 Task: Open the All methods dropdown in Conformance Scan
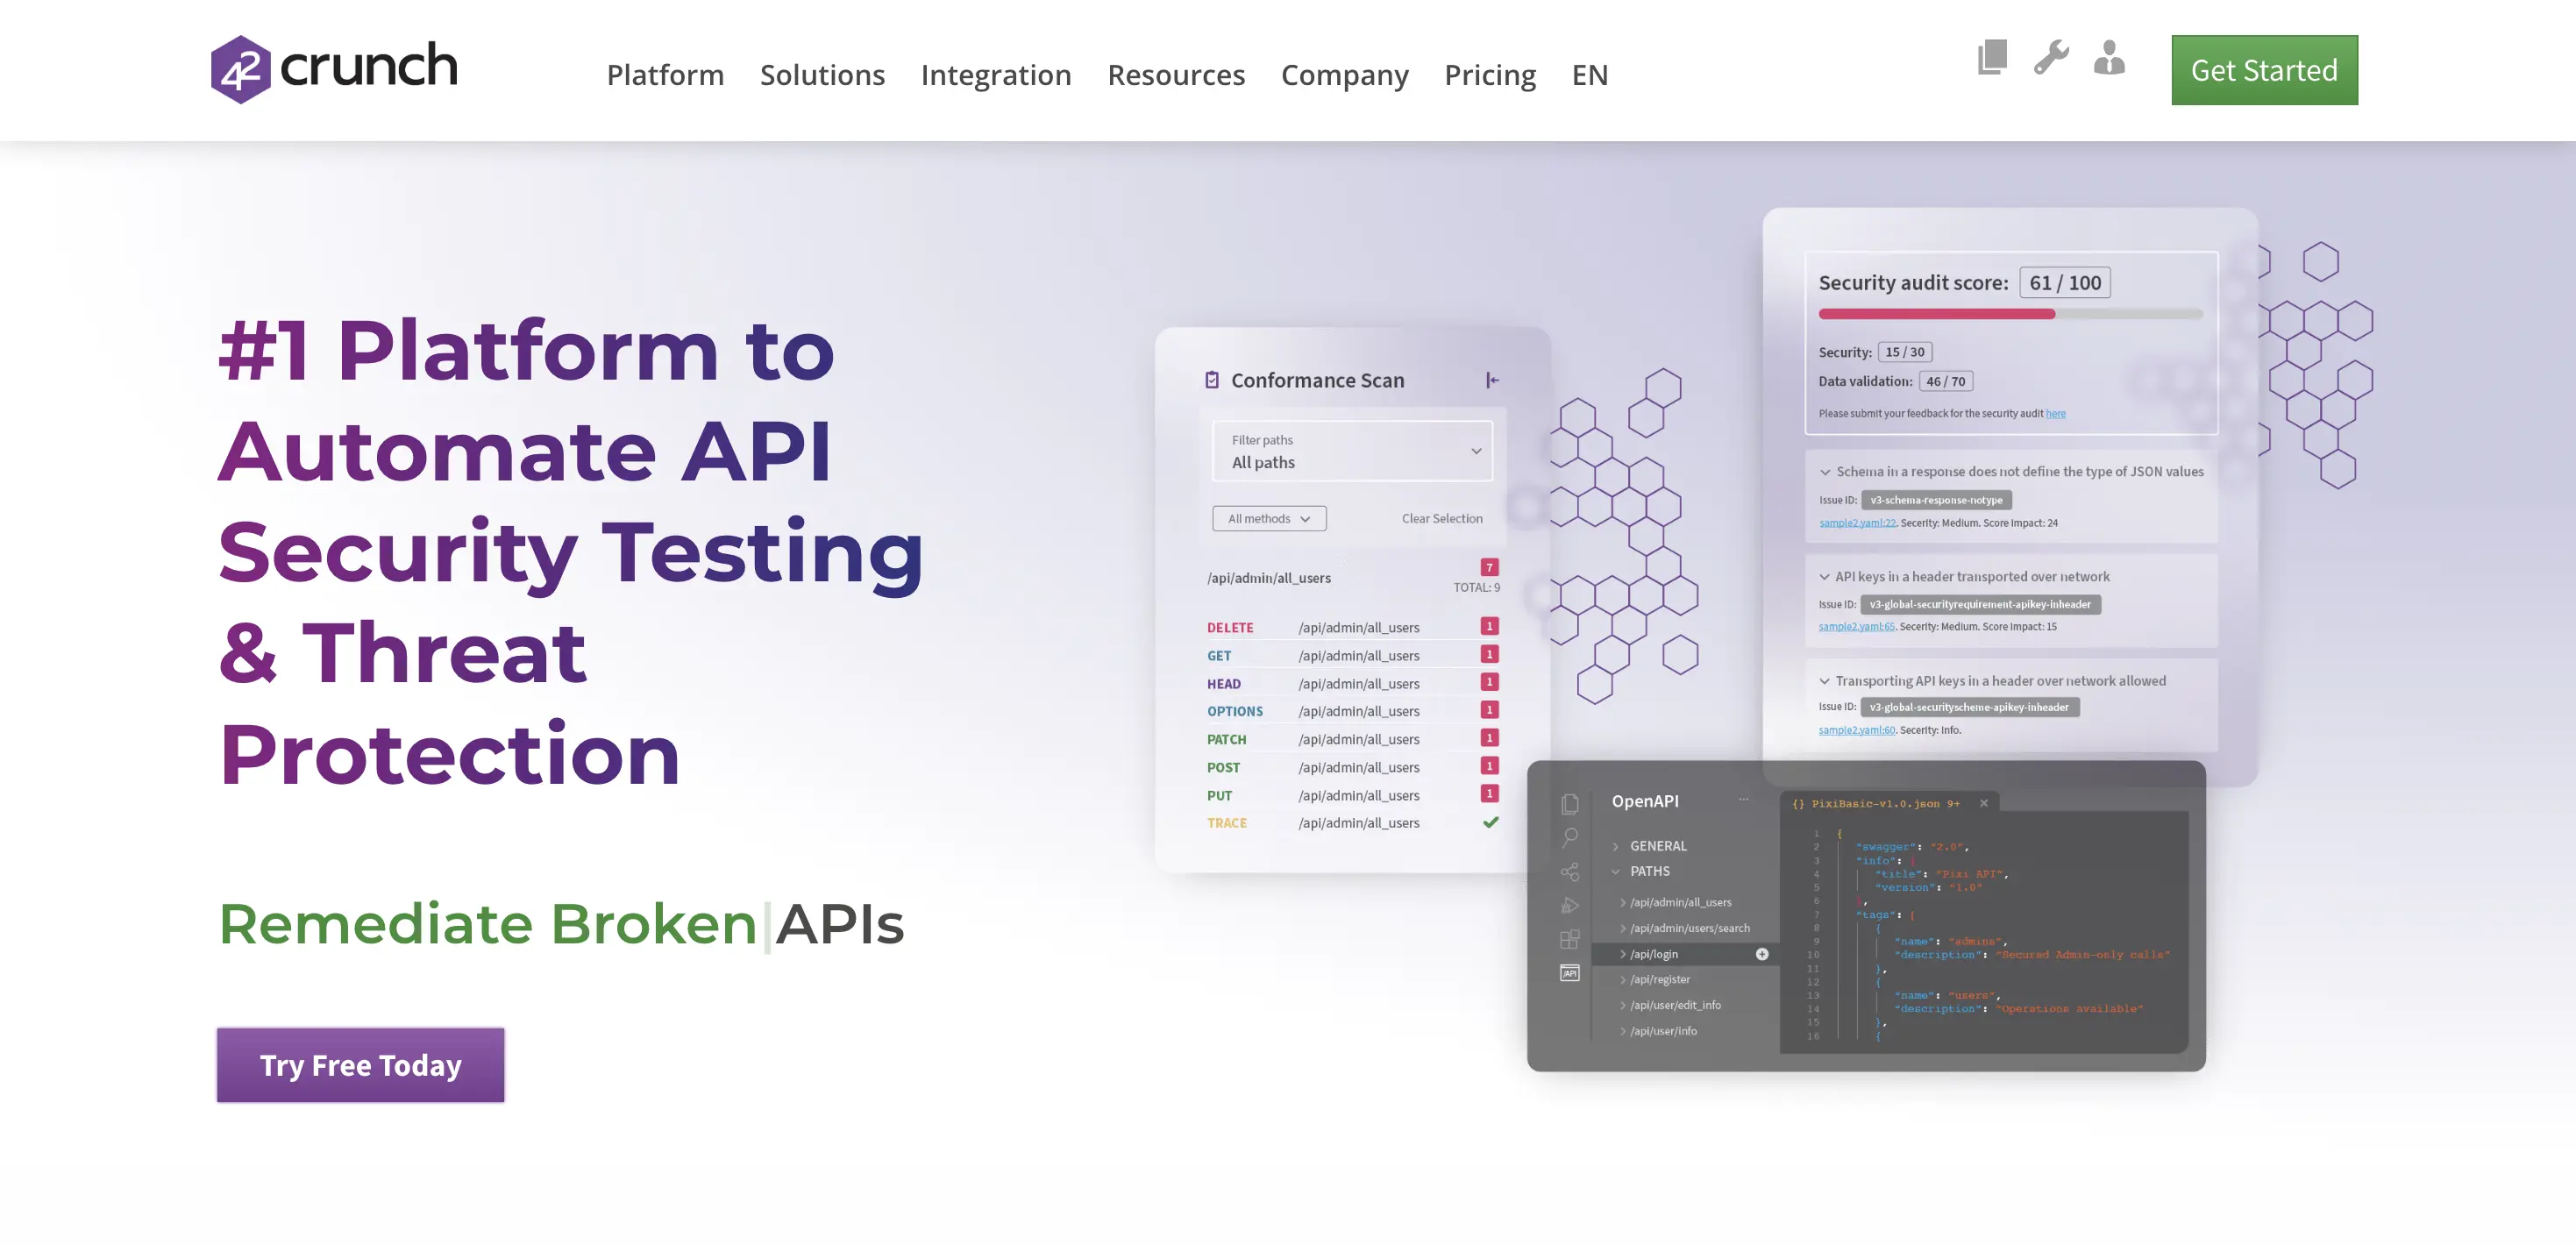coord(1270,518)
